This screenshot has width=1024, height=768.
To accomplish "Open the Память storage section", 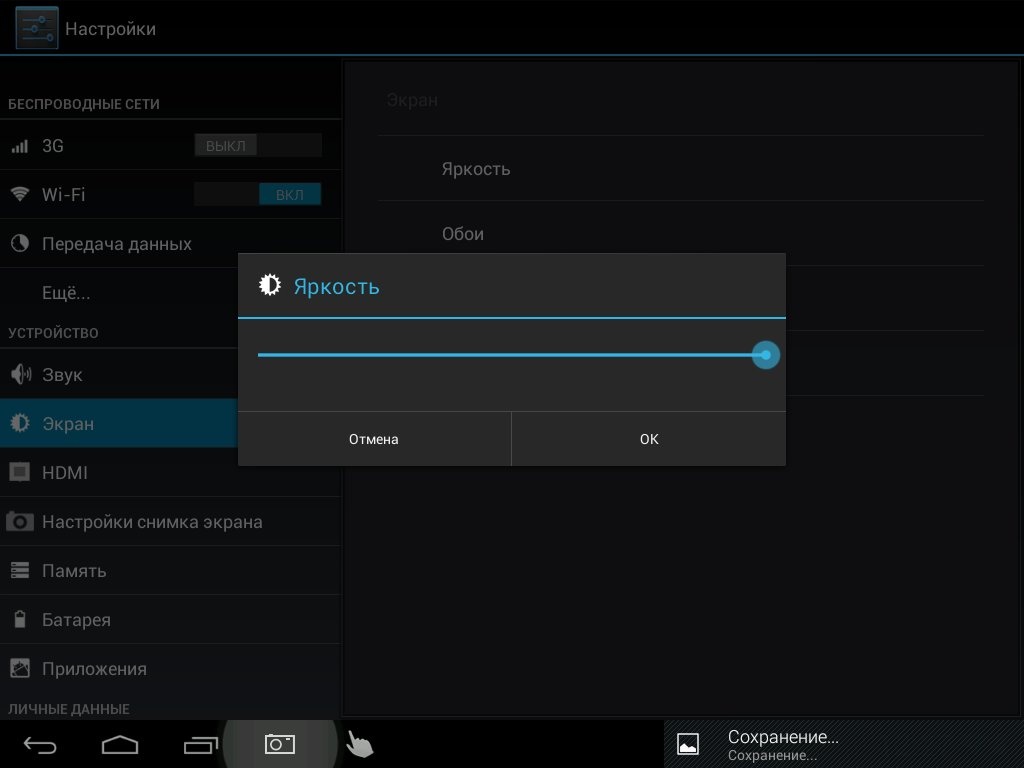I will click(x=74, y=571).
